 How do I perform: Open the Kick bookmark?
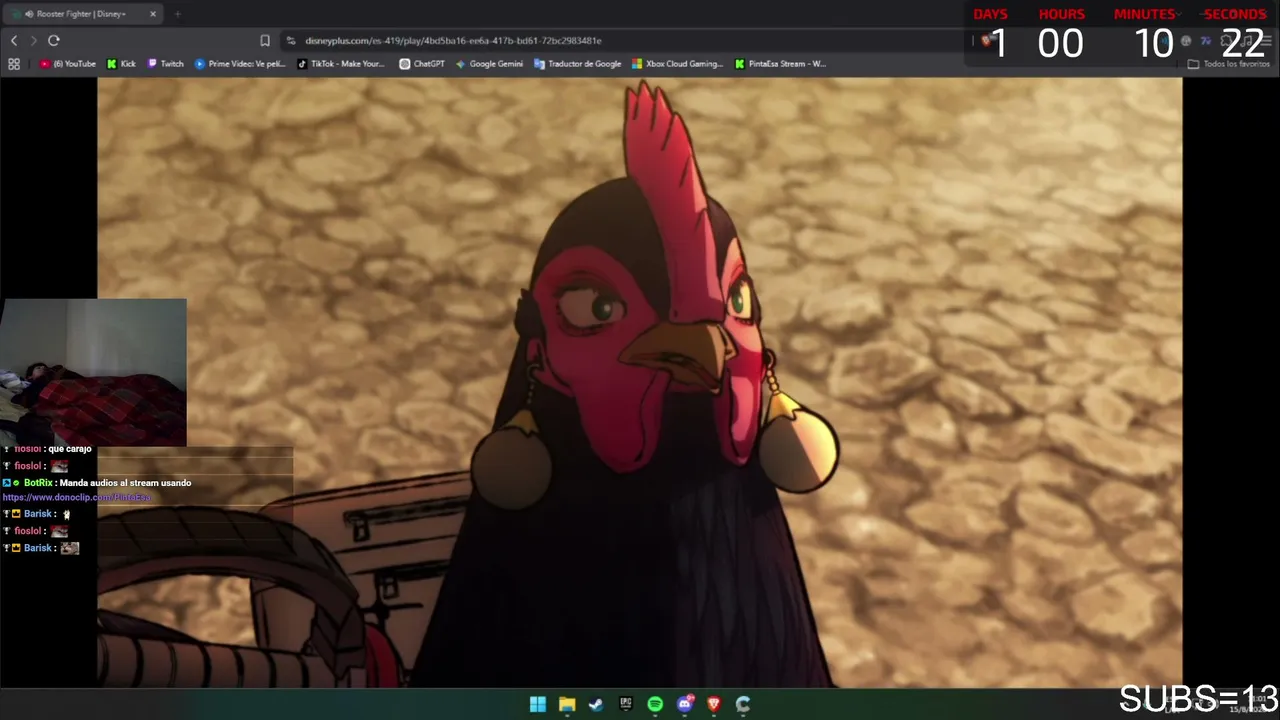tap(121, 64)
